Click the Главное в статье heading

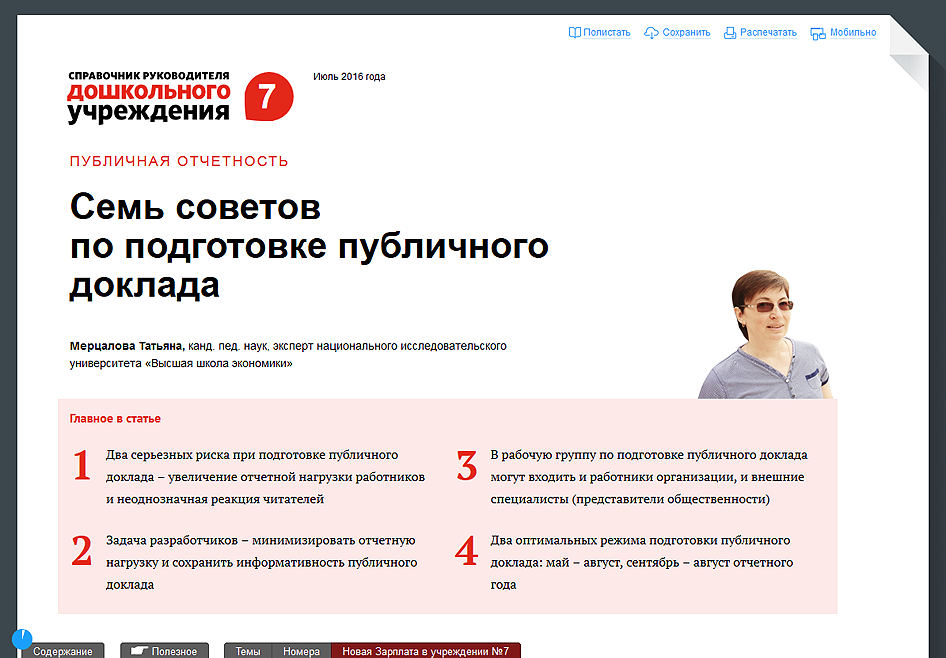click(115, 419)
